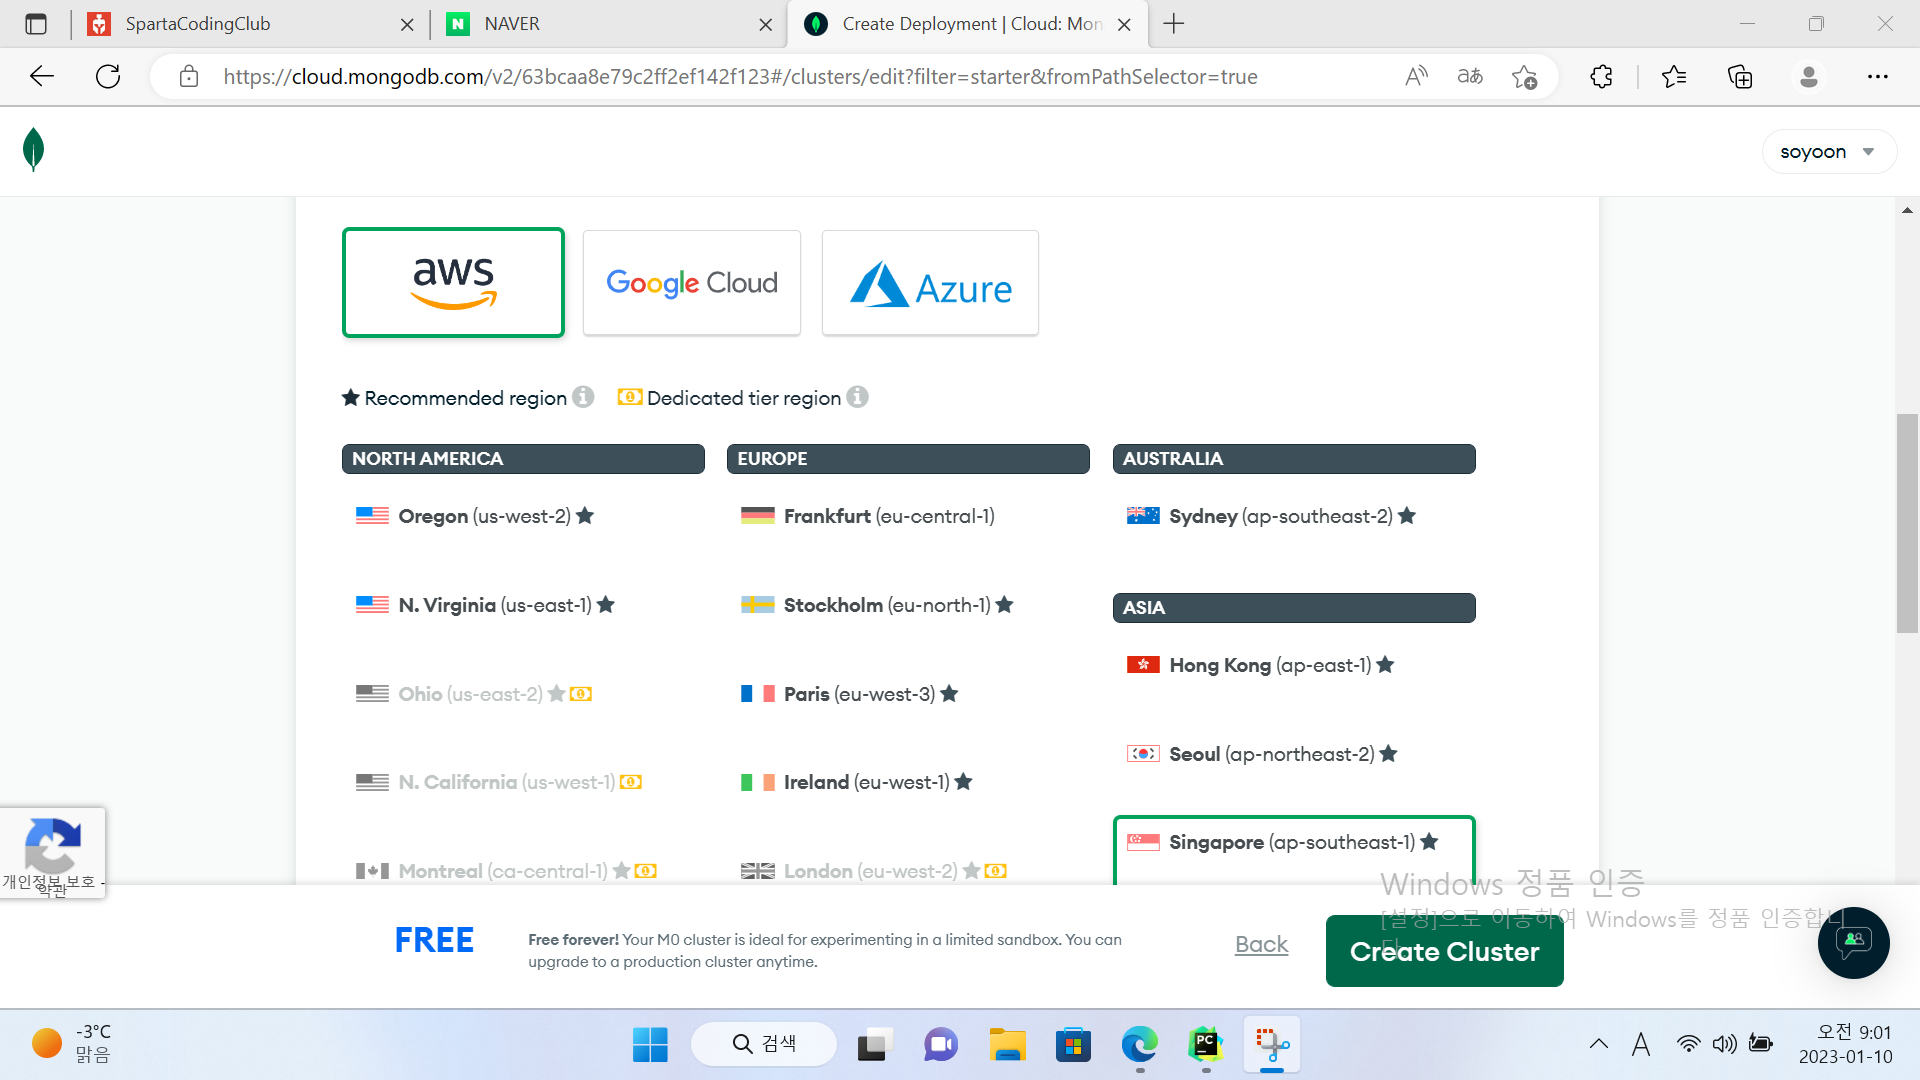Close the NAVER tab
Image resolution: width=1920 pixels, height=1080 pixels.
[x=766, y=24]
